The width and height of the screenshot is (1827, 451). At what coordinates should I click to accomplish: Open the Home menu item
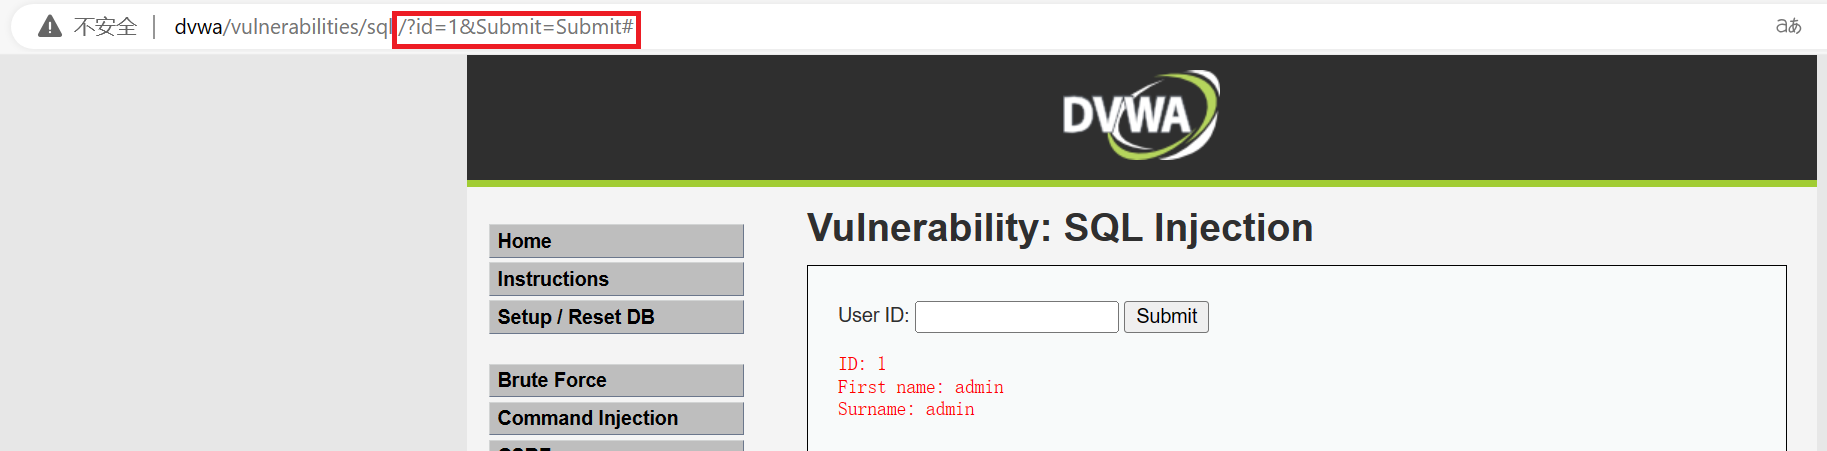(x=615, y=241)
